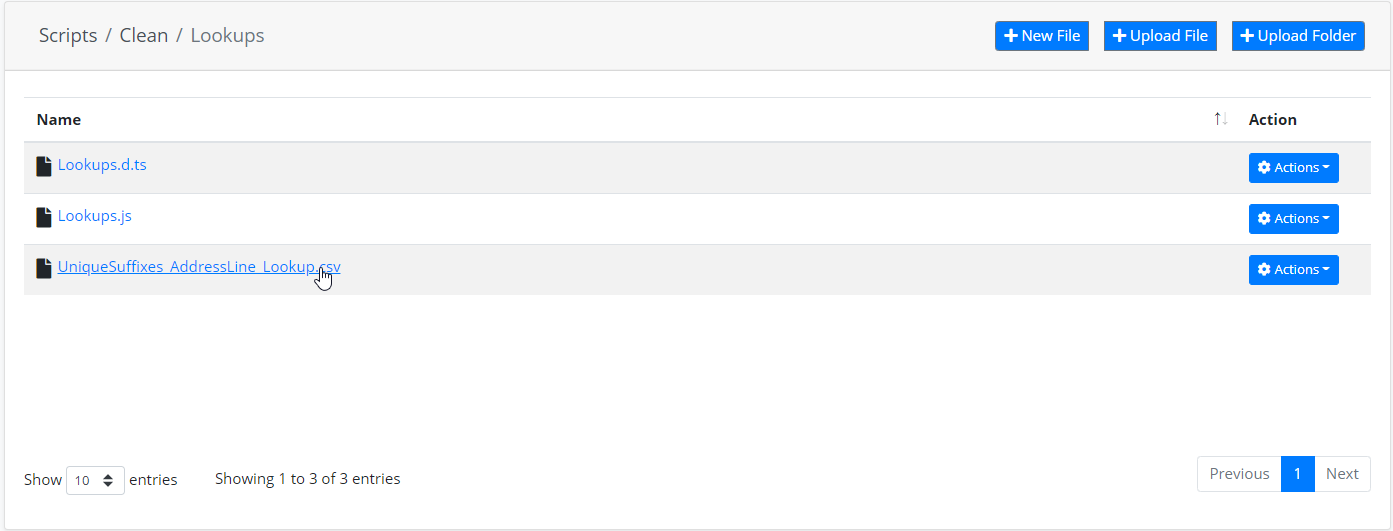Click the gear icon in Lookups.js Actions button
This screenshot has width=1393, height=531.
click(1264, 219)
